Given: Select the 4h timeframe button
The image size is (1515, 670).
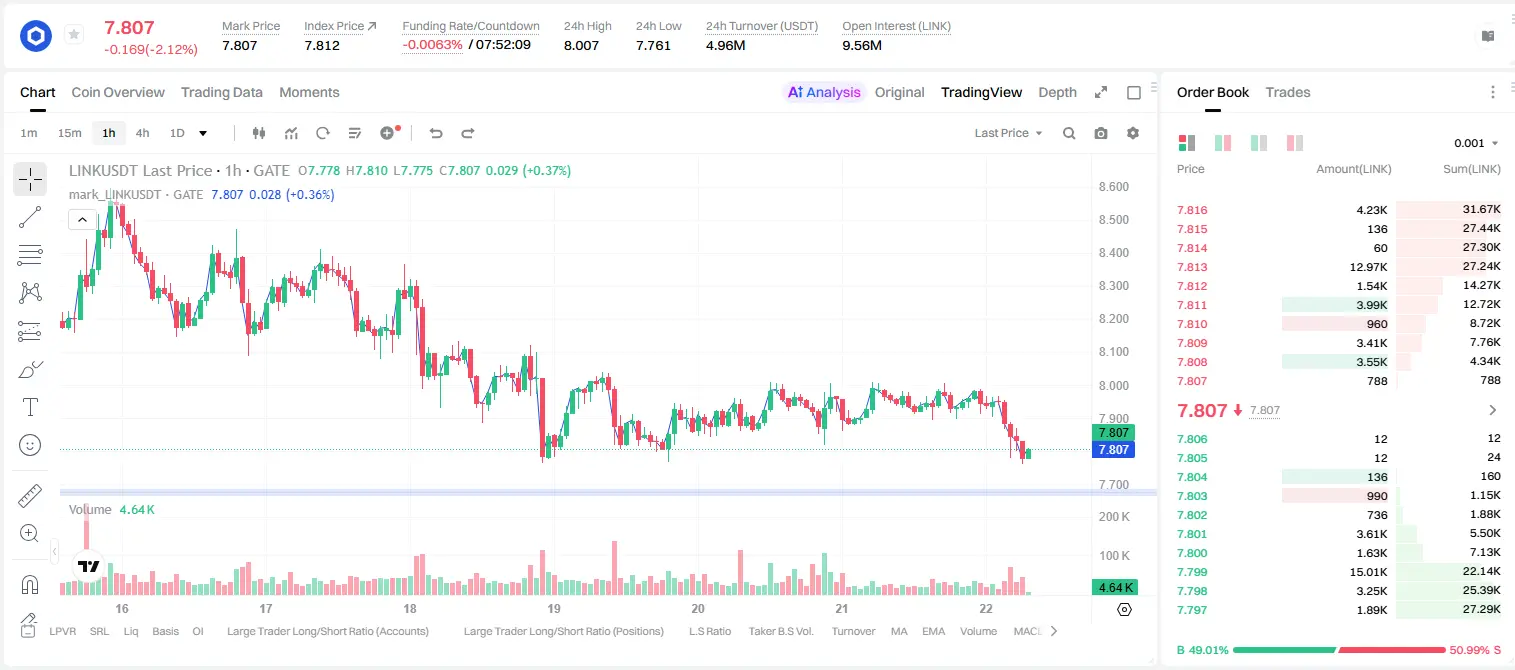Looking at the screenshot, I should click(x=142, y=133).
